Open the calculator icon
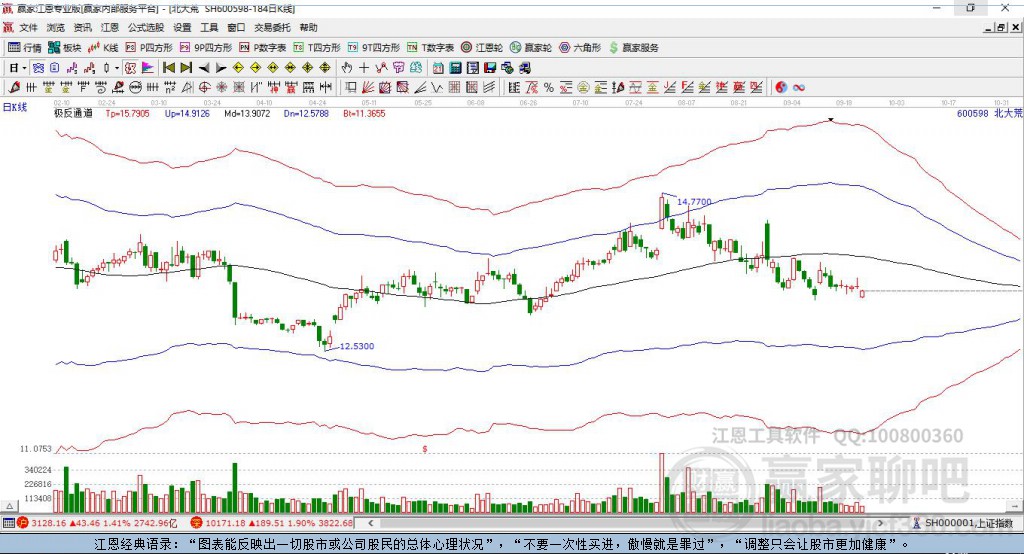1024x554 pixels. (456, 68)
